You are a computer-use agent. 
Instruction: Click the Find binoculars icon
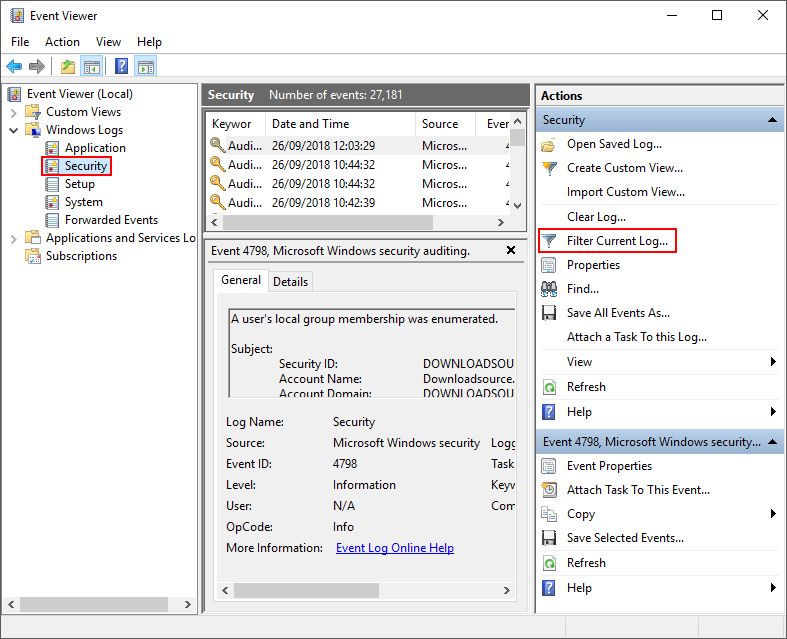tap(549, 289)
